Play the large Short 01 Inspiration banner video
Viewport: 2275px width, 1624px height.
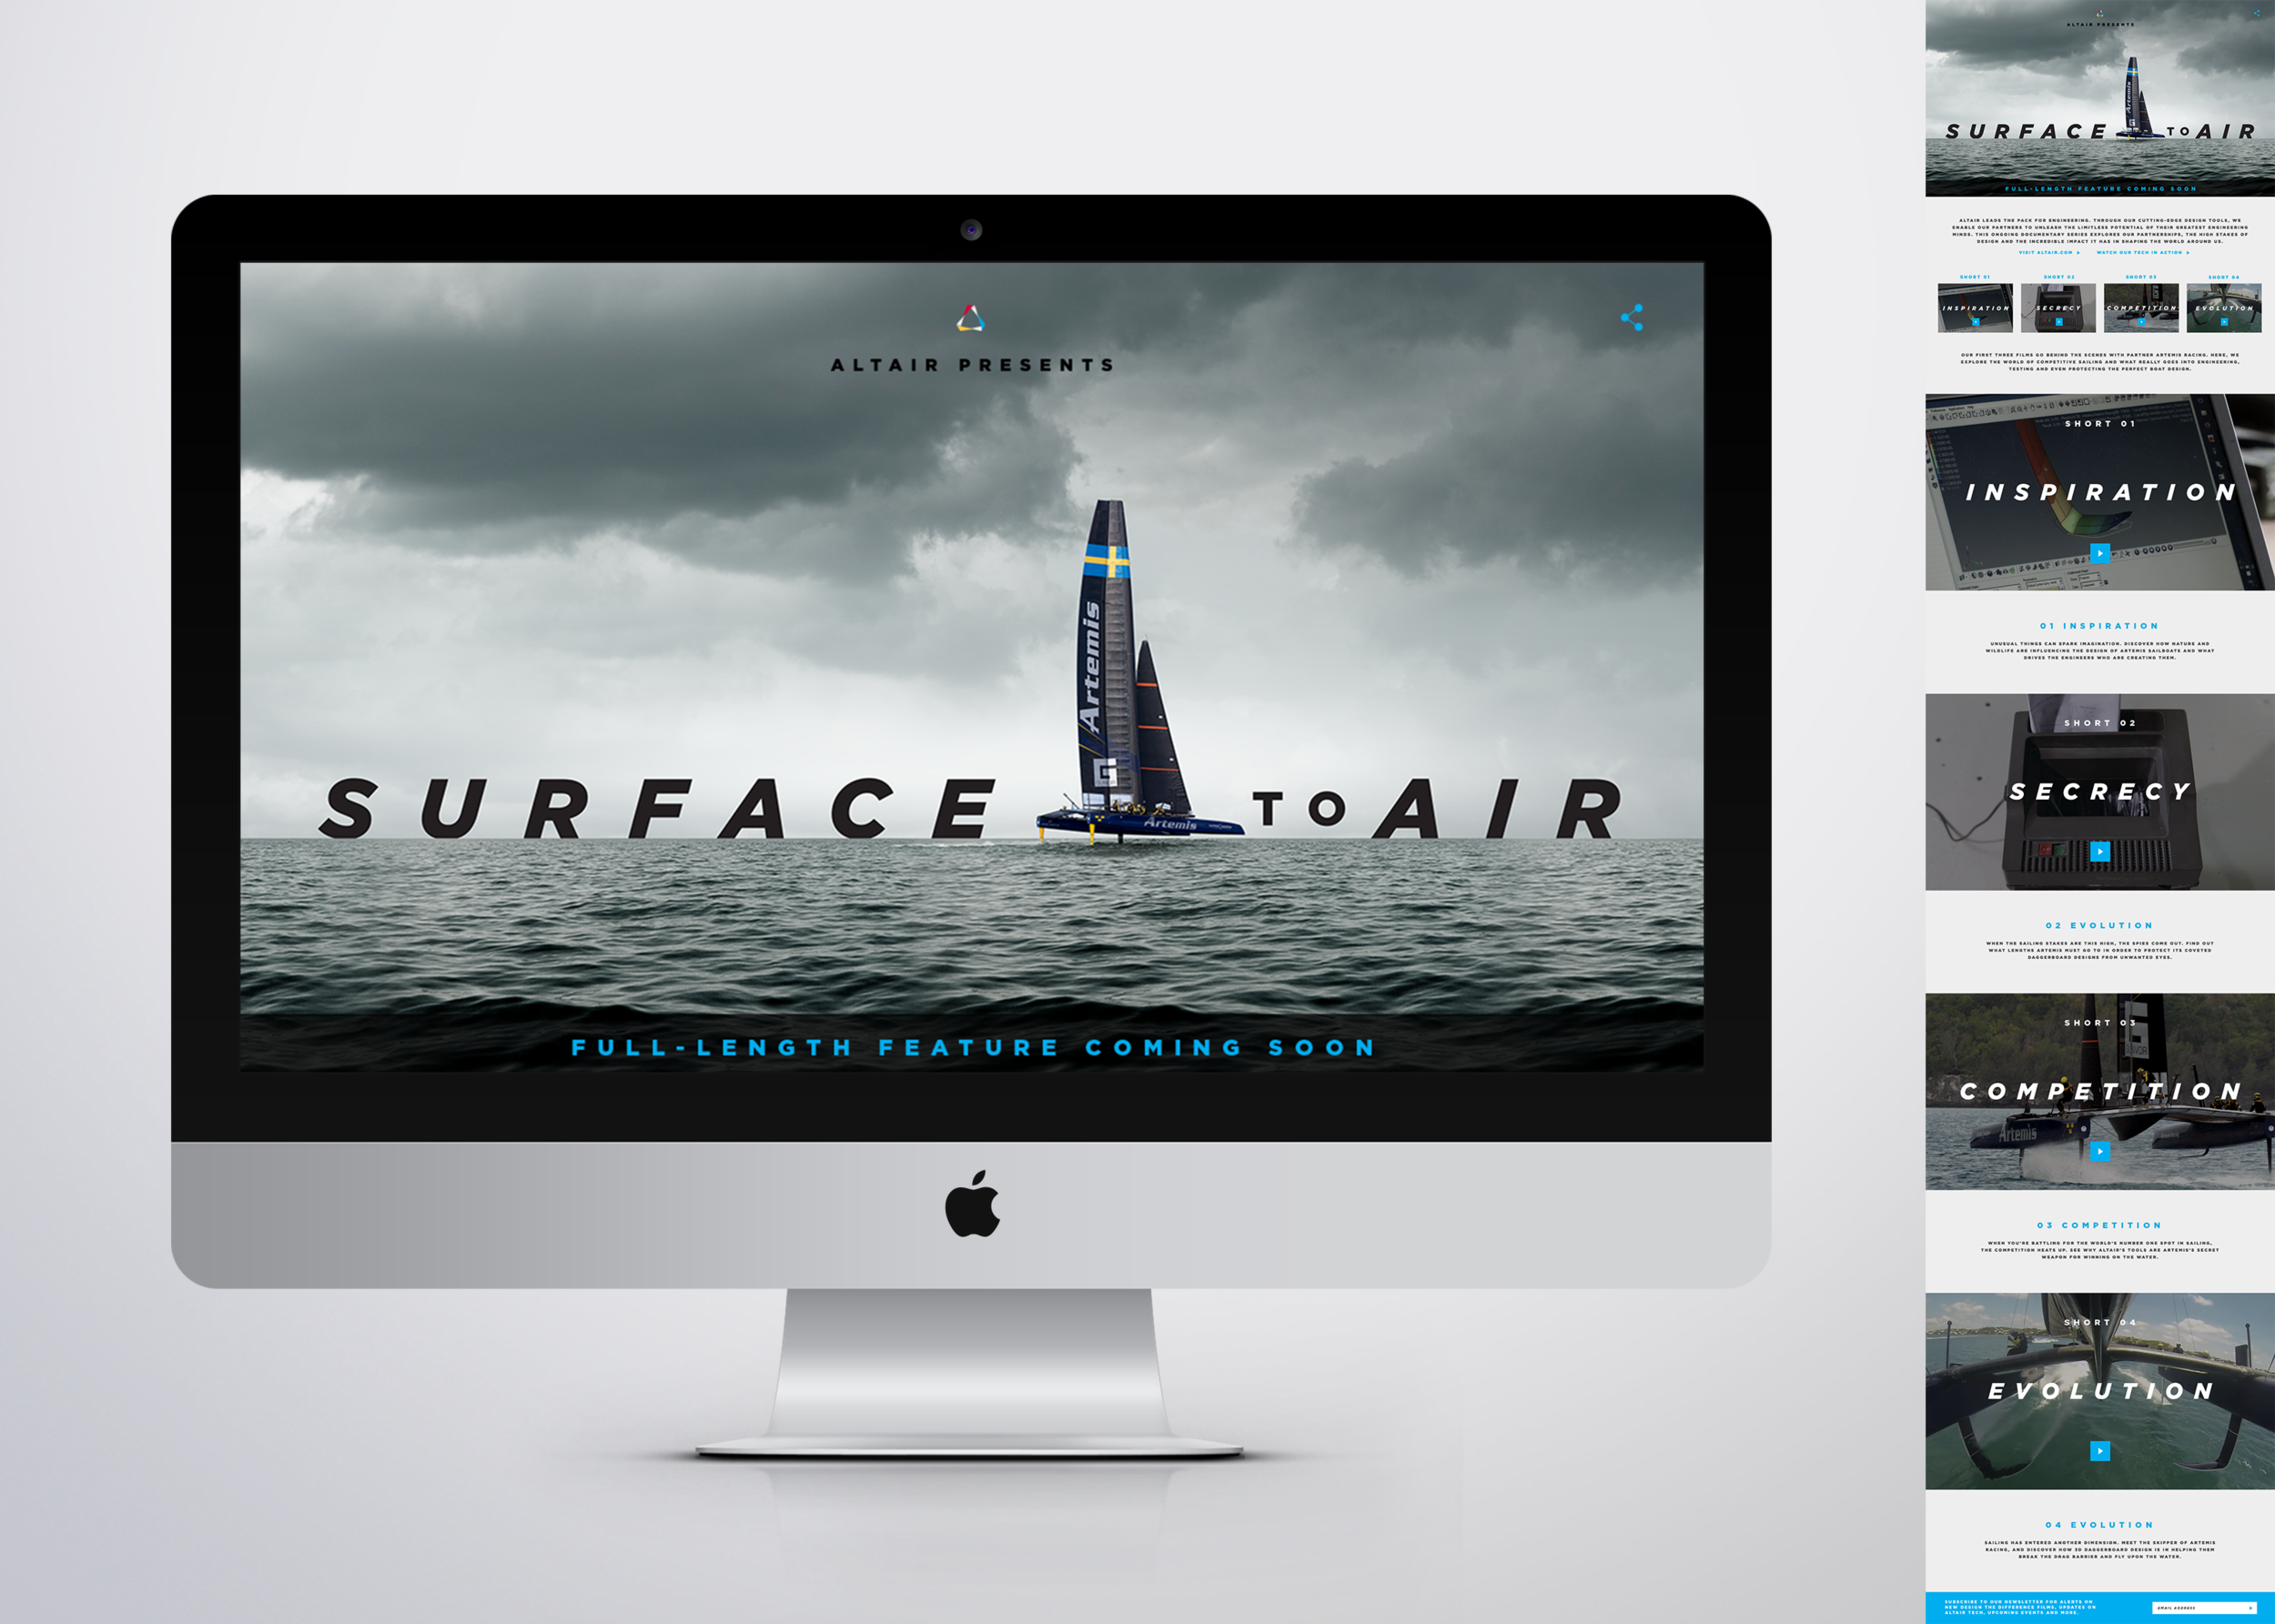coord(2100,553)
